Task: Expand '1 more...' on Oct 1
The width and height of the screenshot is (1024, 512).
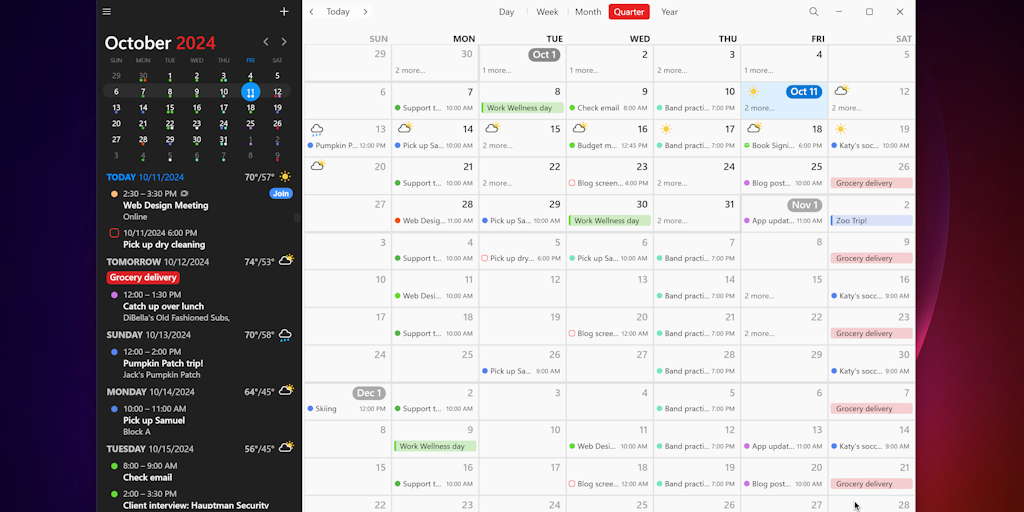Action: click(497, 71)
